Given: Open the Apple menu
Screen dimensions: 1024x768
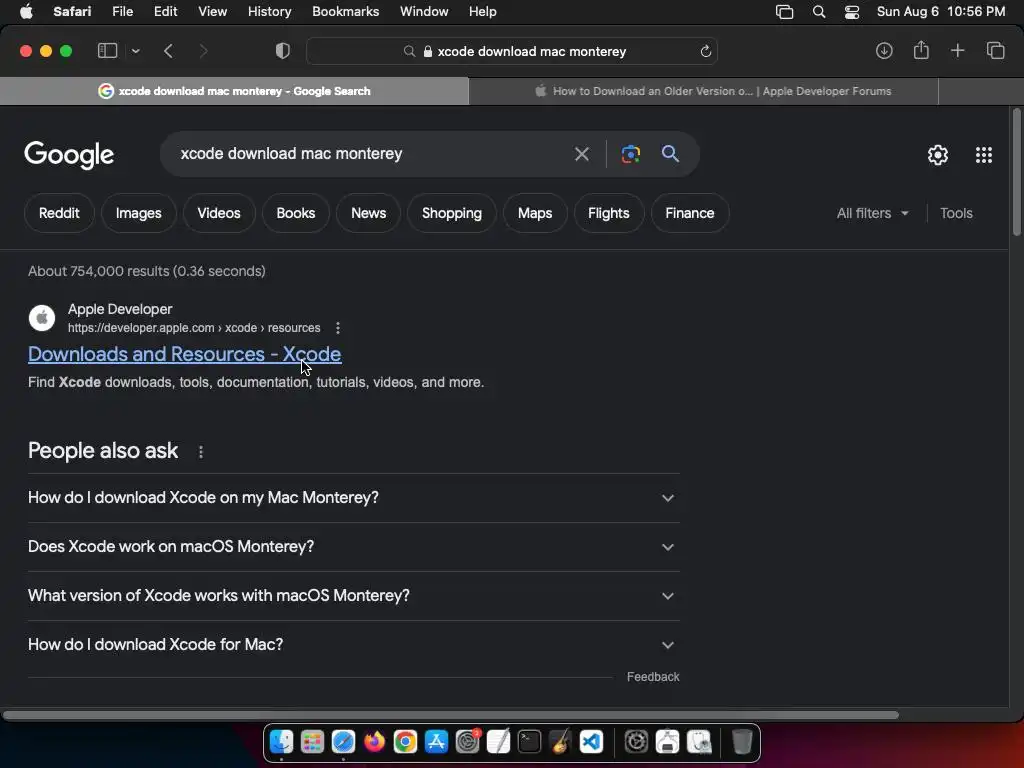Looking at the screenshot, I should pyautogui.click(x=26, y=11).
